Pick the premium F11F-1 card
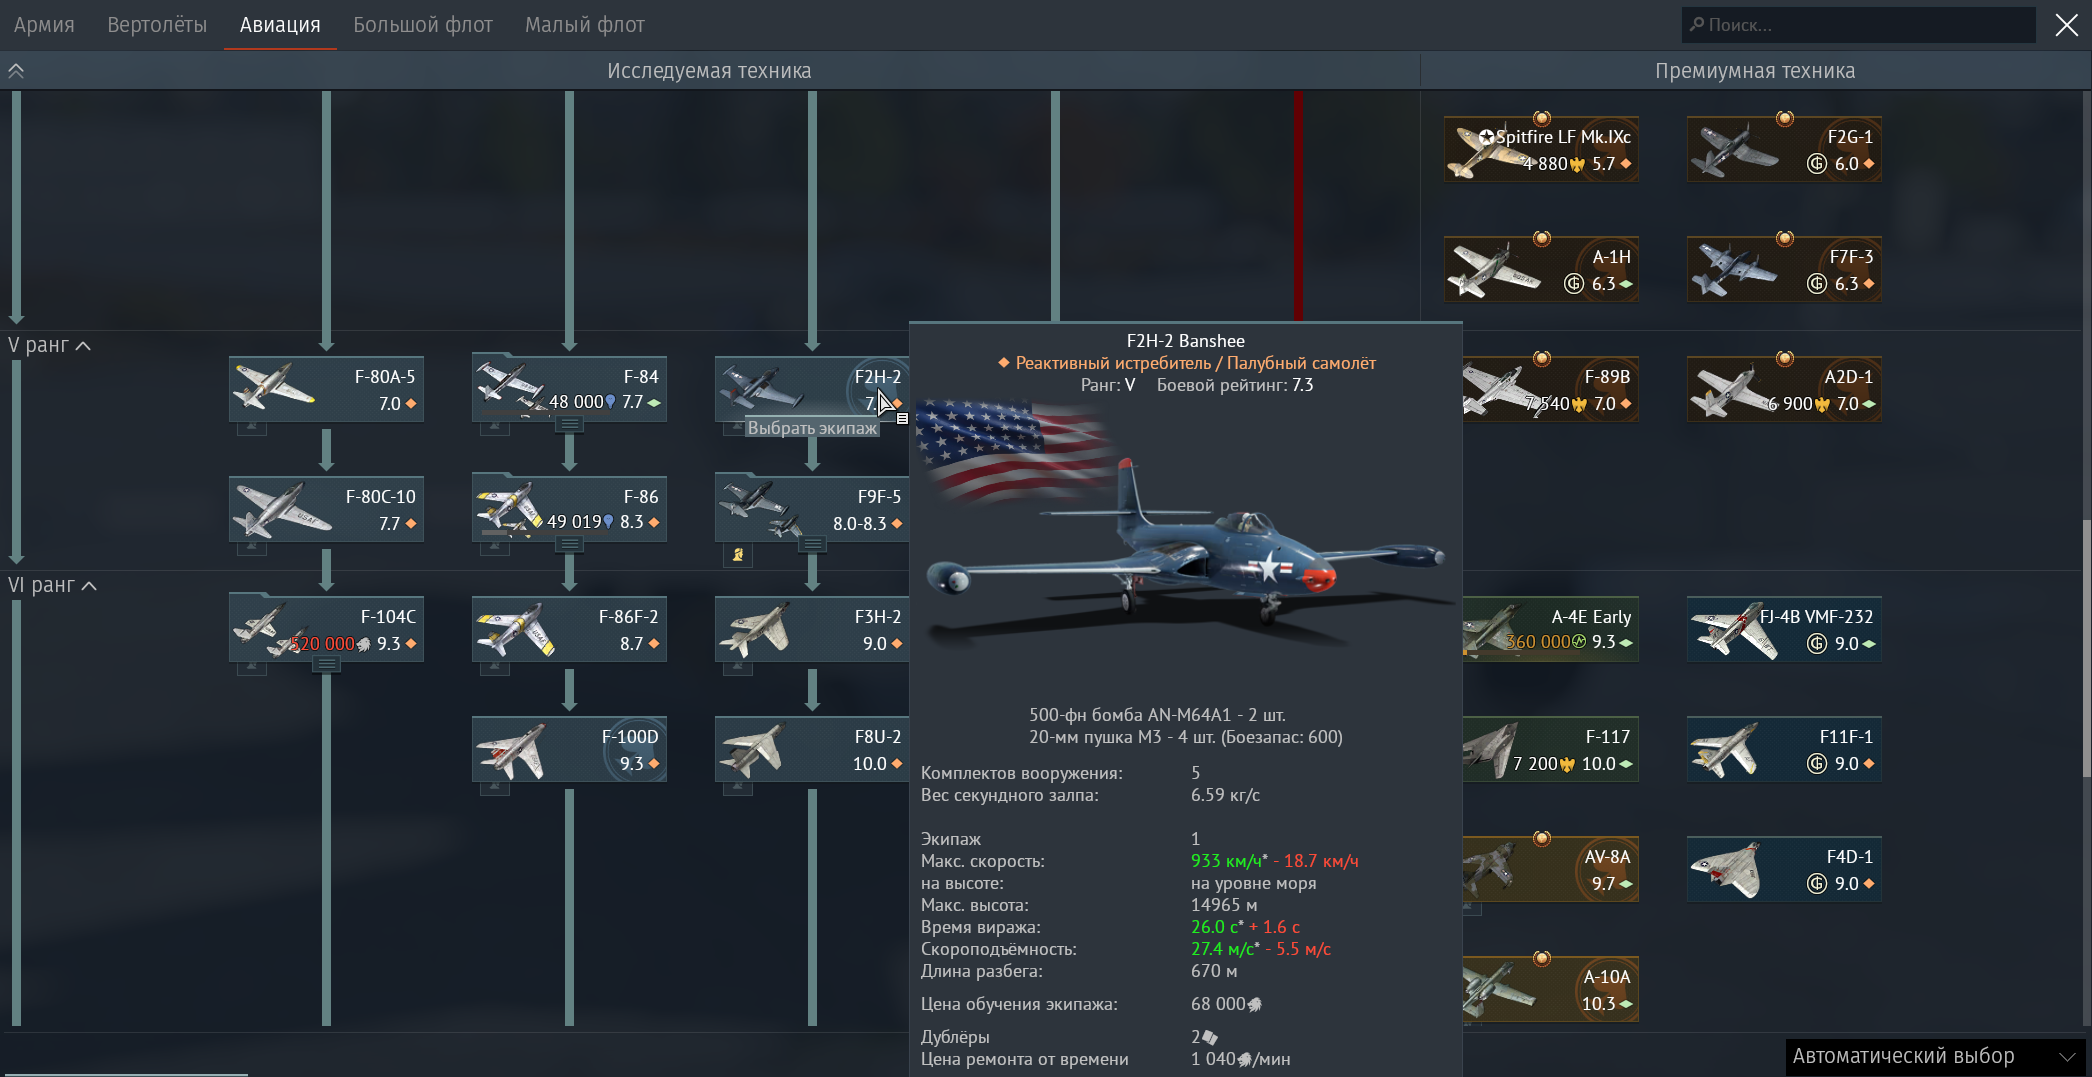The width and height of the screenshot is (2092, 1077). pos(1784,749)
